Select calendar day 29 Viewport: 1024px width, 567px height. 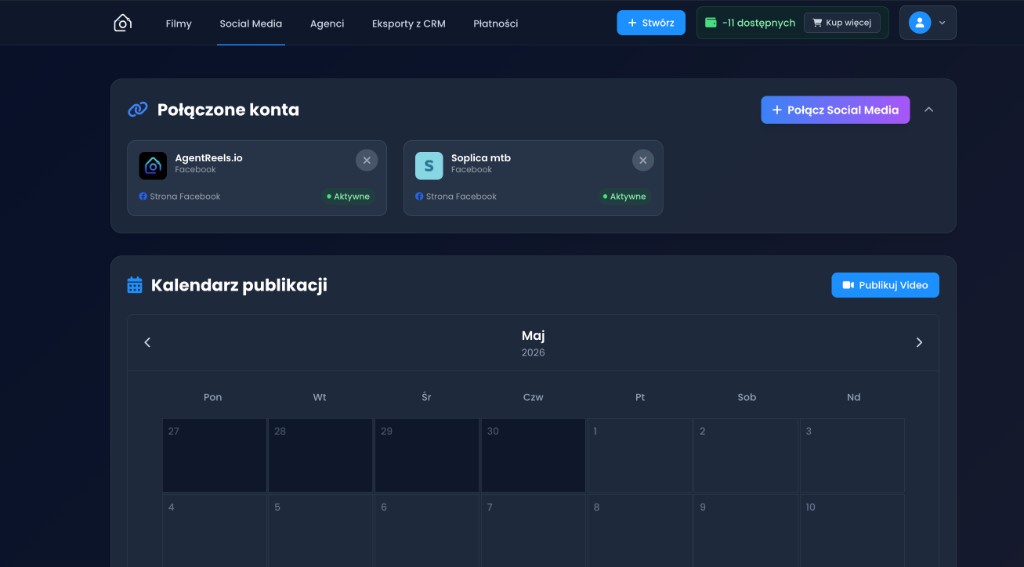click(x=427, y=455)
